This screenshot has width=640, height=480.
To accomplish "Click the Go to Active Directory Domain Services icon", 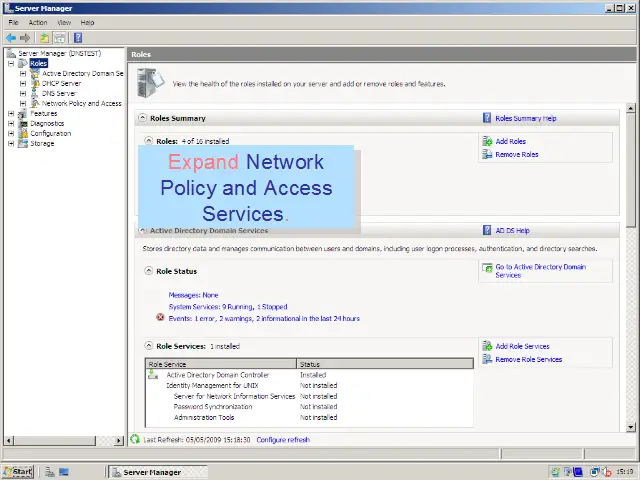I will [x=487, y=268].
